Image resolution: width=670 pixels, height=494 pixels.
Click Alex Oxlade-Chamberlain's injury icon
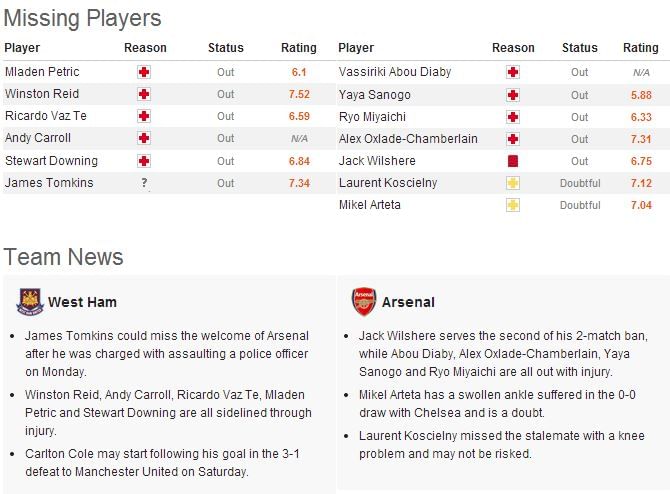coord(513,139)
